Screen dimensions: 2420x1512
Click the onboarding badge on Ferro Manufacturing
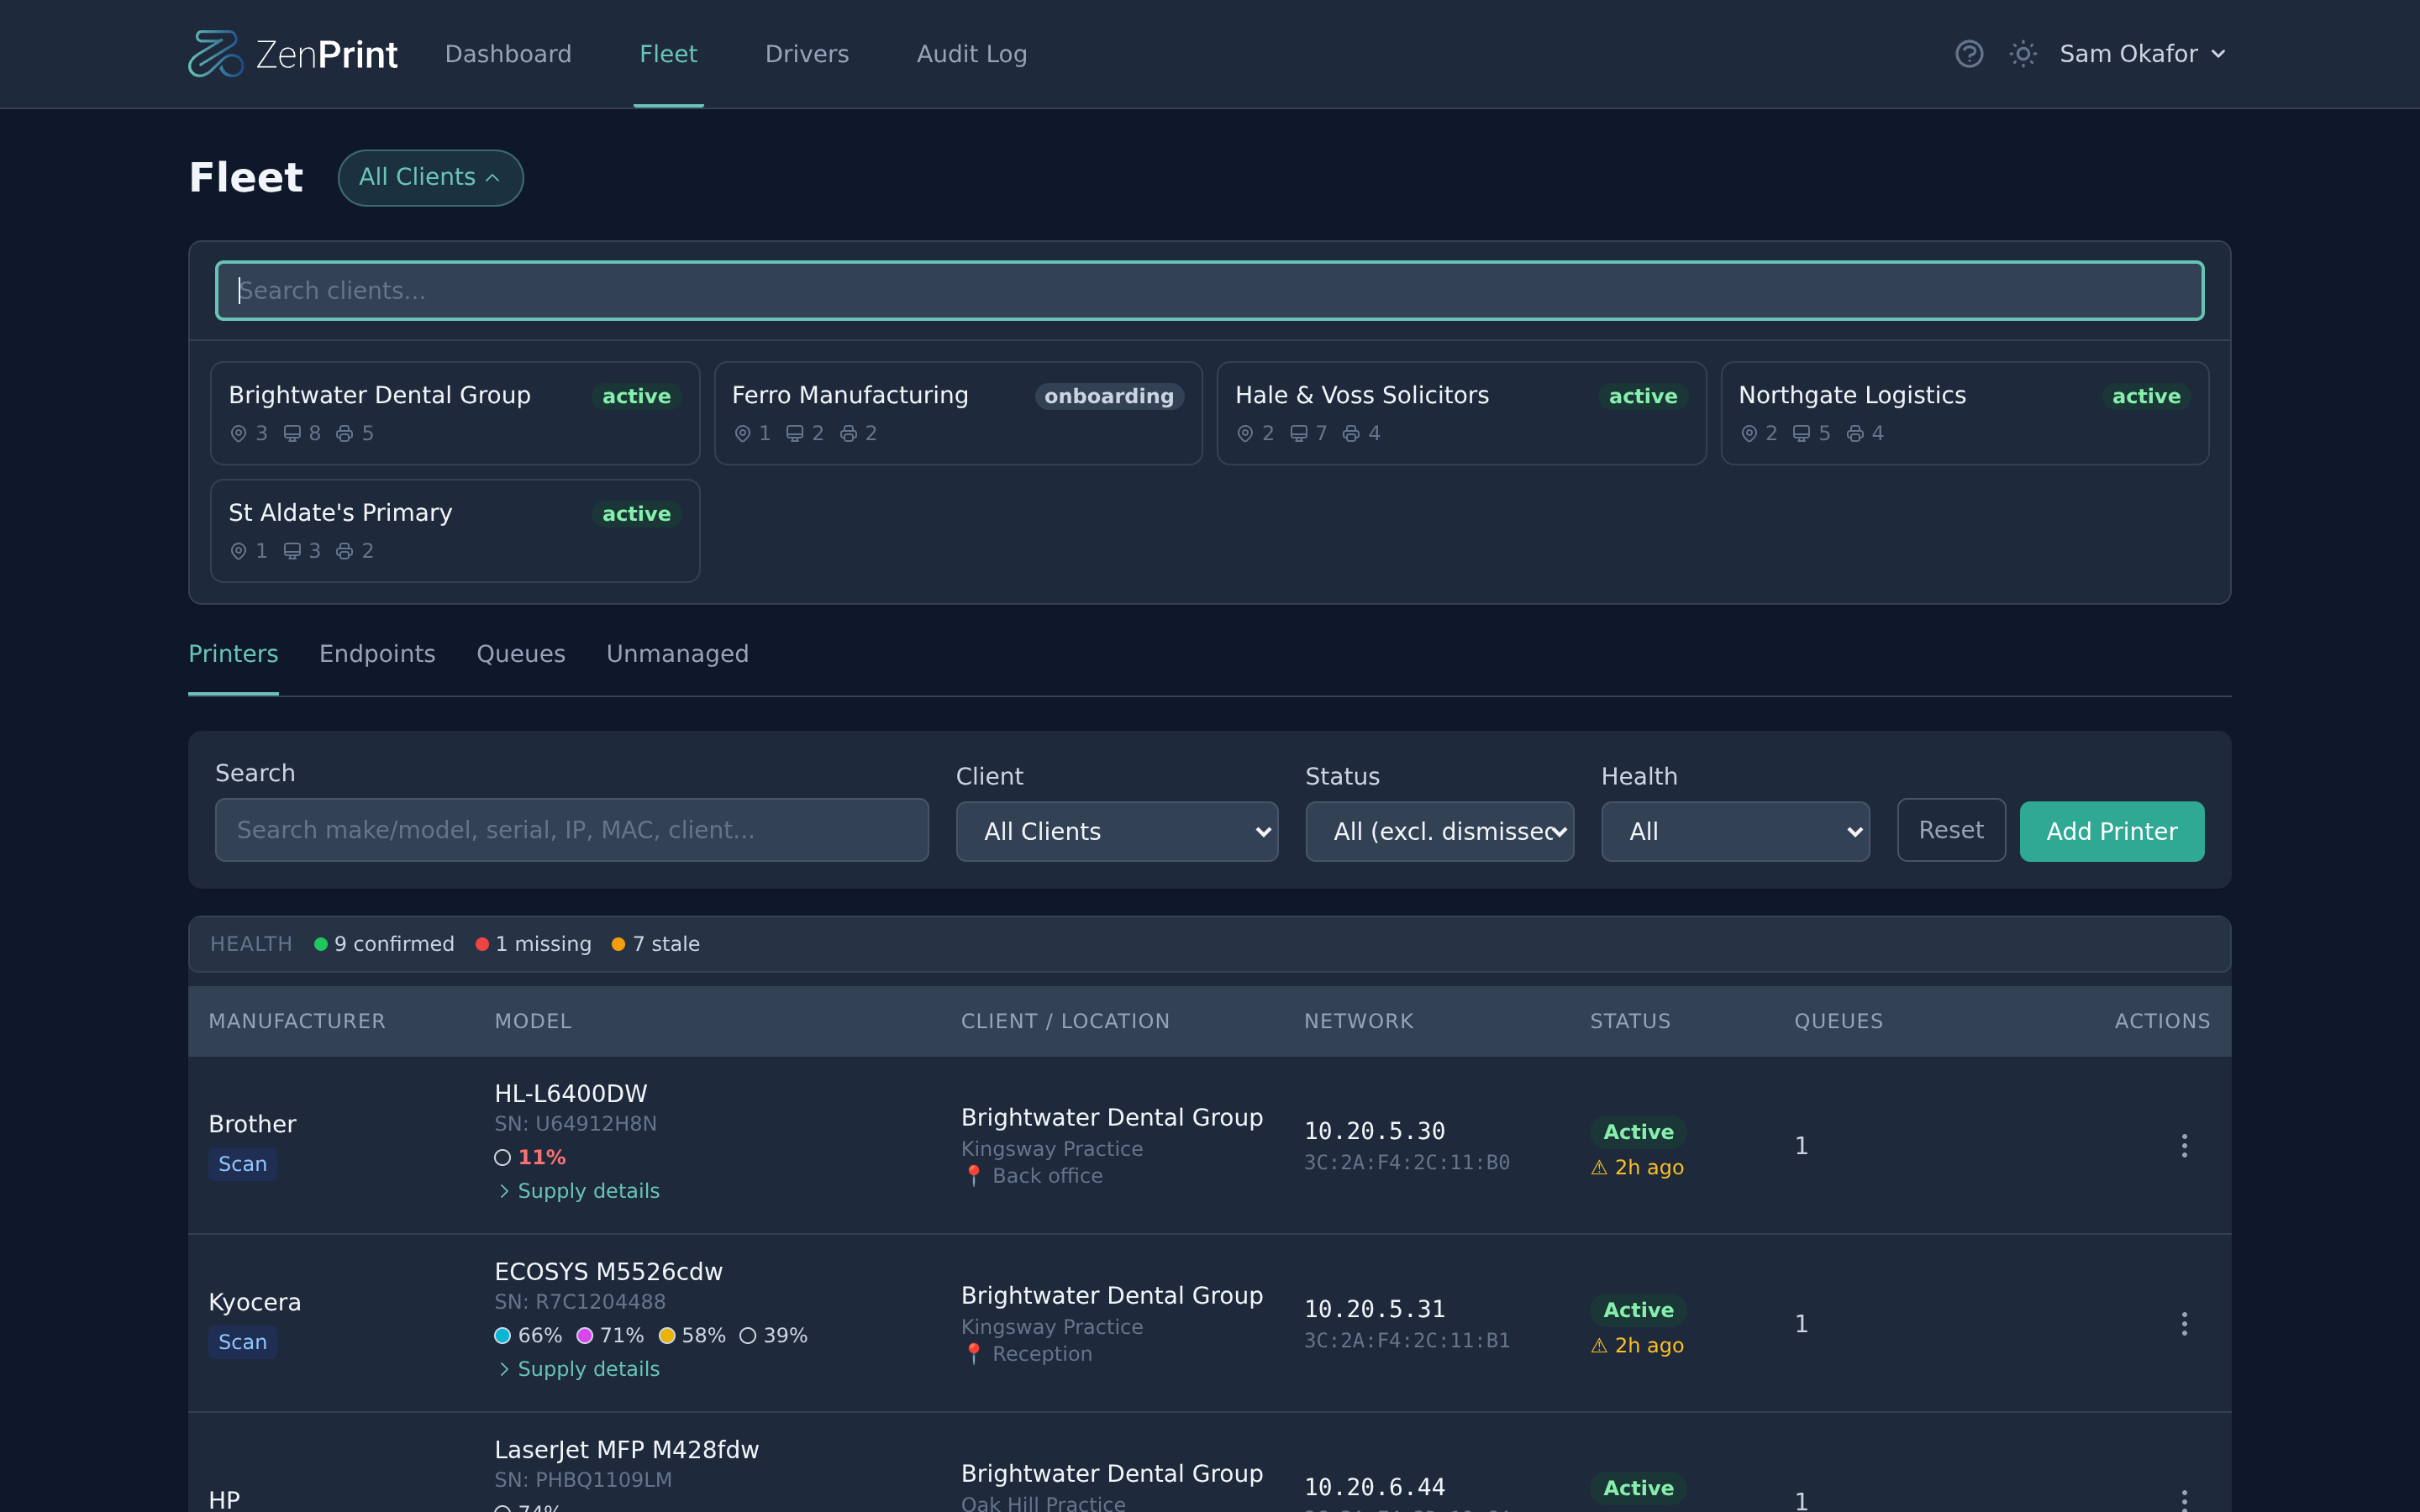(x=1109, y=396)
